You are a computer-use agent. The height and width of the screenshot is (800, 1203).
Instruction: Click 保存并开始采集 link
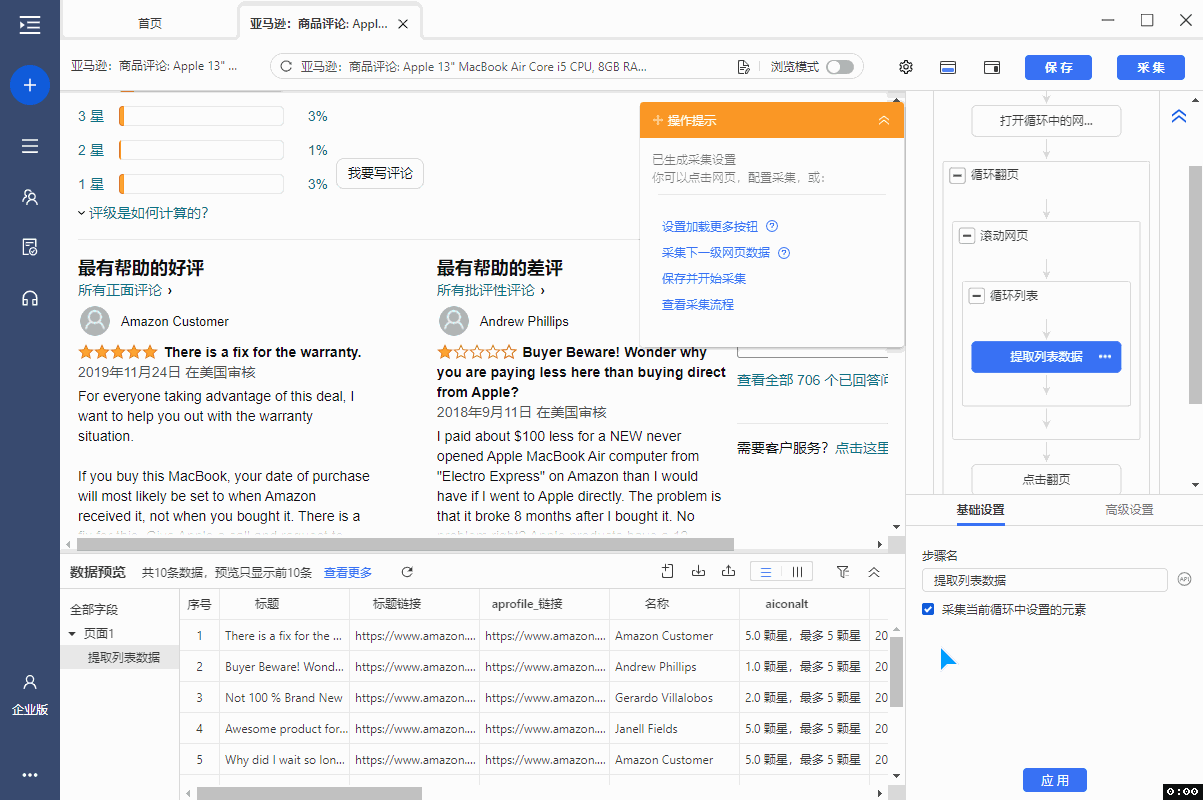[x=704, y=279]
